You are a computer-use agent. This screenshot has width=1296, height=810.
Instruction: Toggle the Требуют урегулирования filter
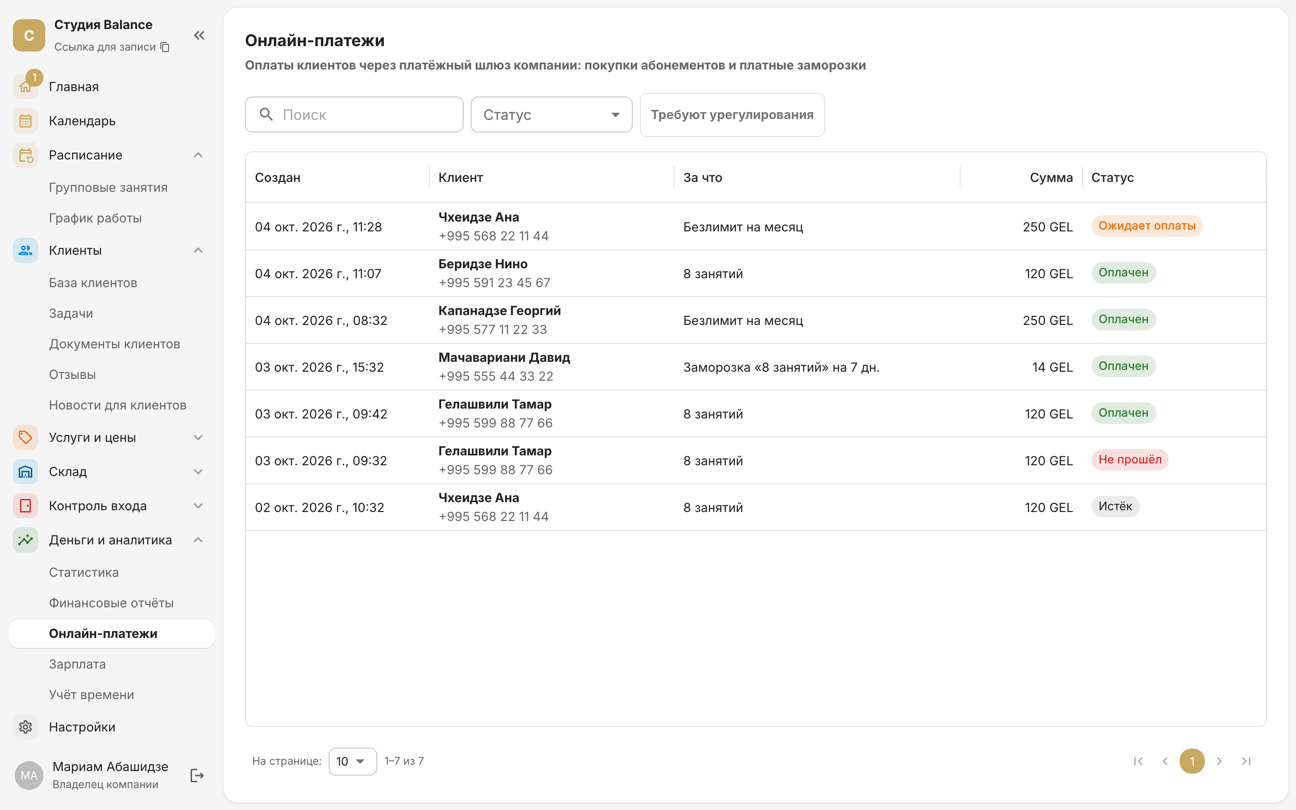[x=732, y=115]
